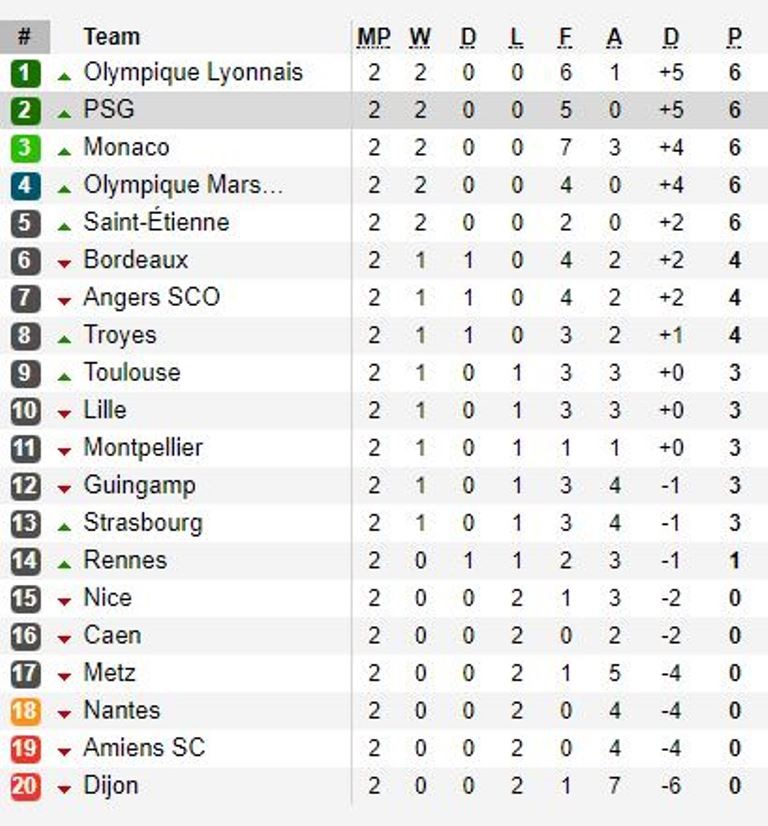
Task: Click the blue rank 4 badge
Action: pyautogui.click(x=25, y=185)
